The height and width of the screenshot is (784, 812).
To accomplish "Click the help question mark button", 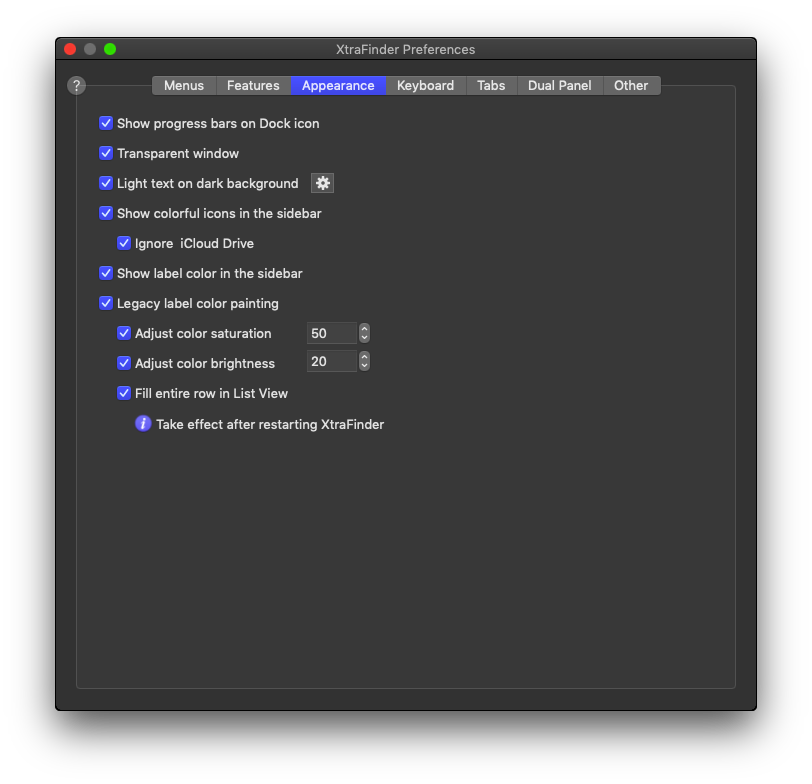I will tap(76, 86).
